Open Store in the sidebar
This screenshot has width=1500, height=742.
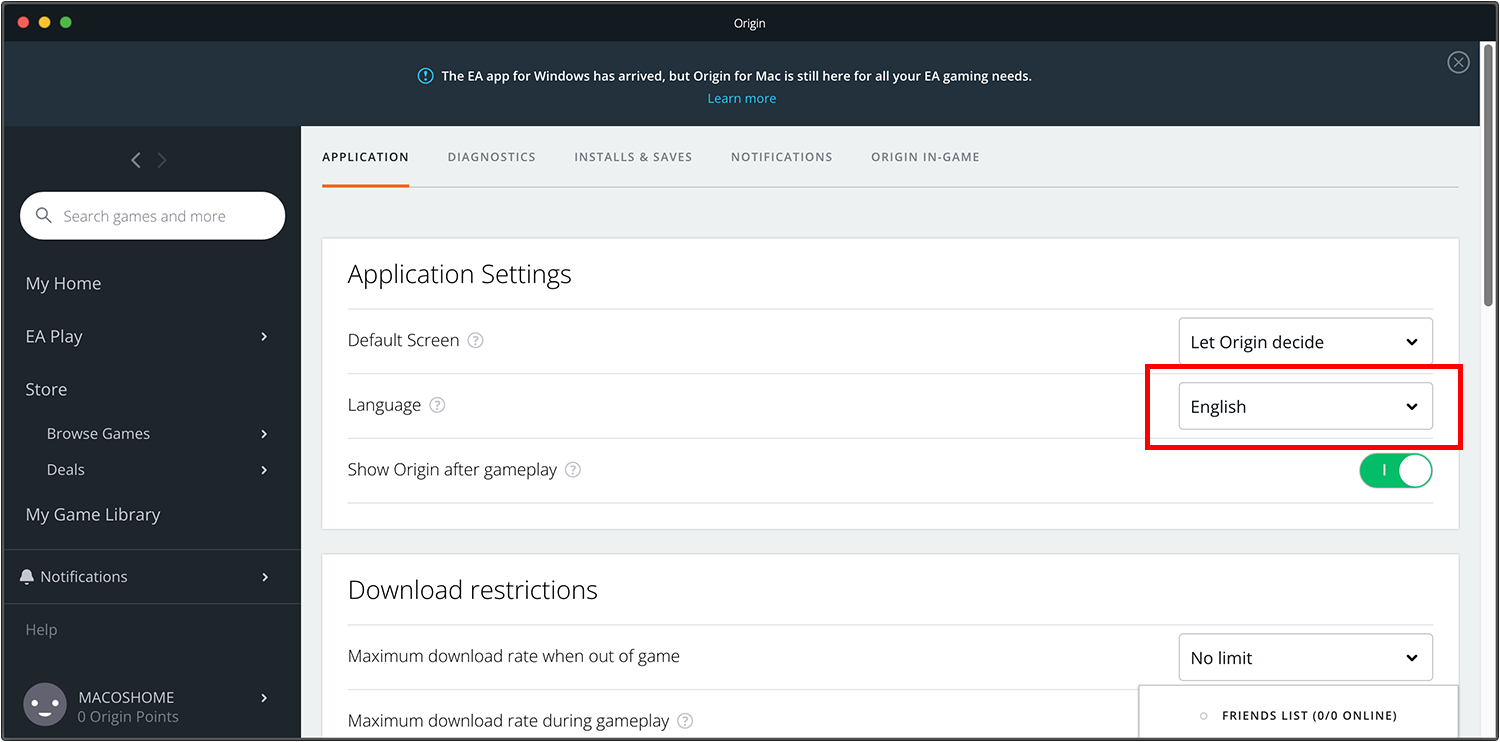tap(46, 390)
